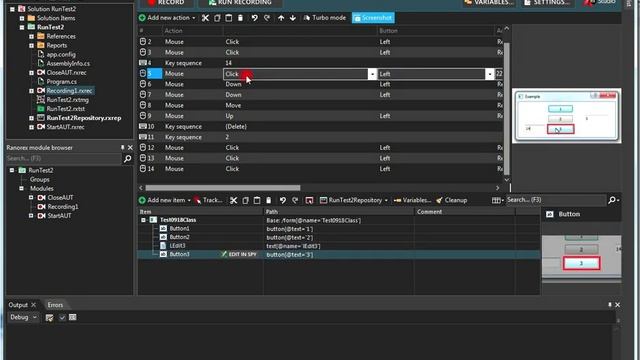This screenshot has width=640, height=360.
Task: Click the repository Search field
Action: click(555, 200)
